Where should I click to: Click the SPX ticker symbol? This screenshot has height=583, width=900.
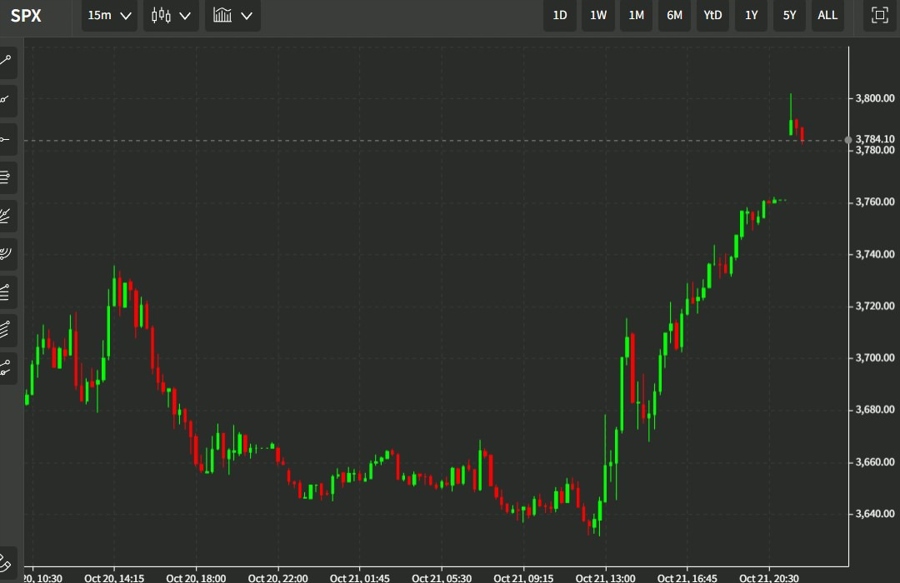[x=26, y=15]
